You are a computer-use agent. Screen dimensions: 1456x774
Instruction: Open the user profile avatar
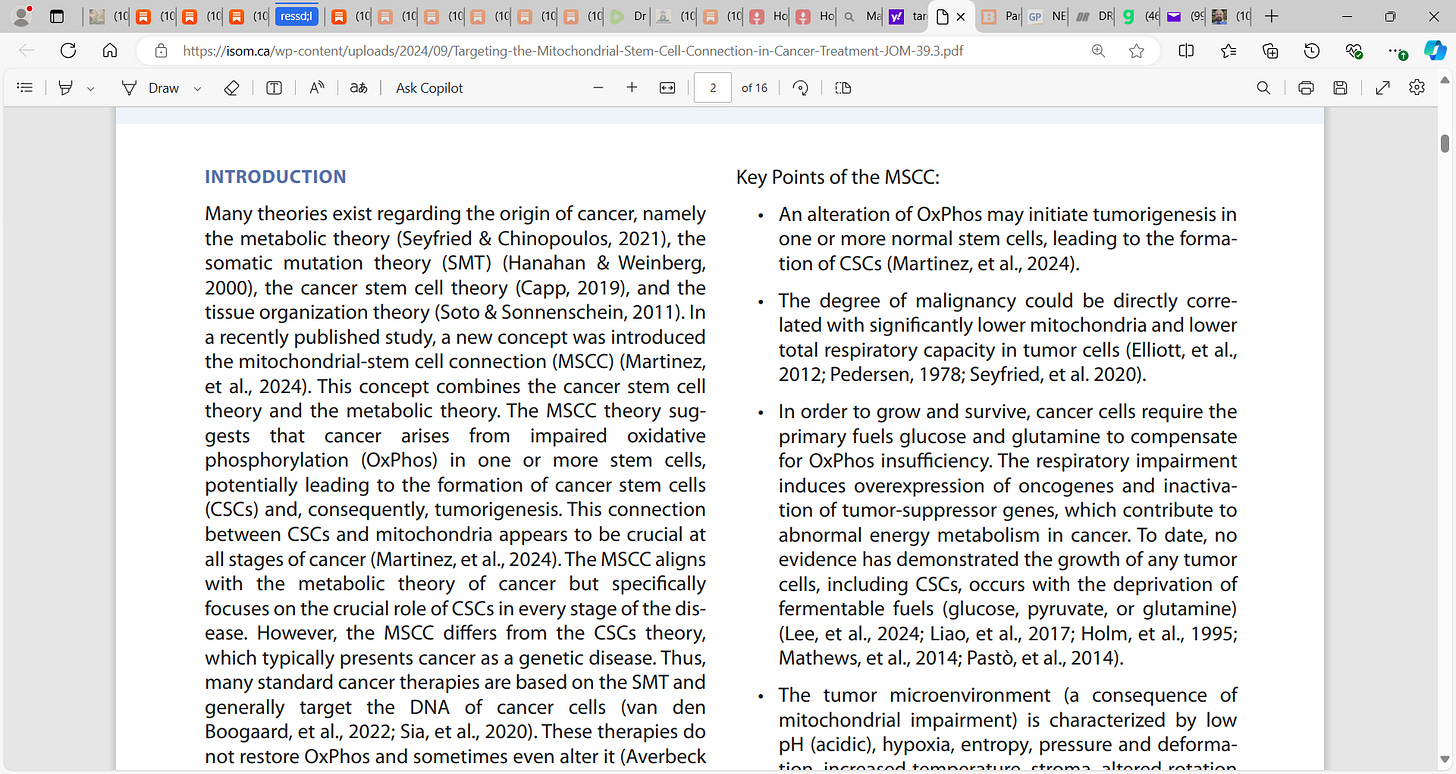[21, 16]
